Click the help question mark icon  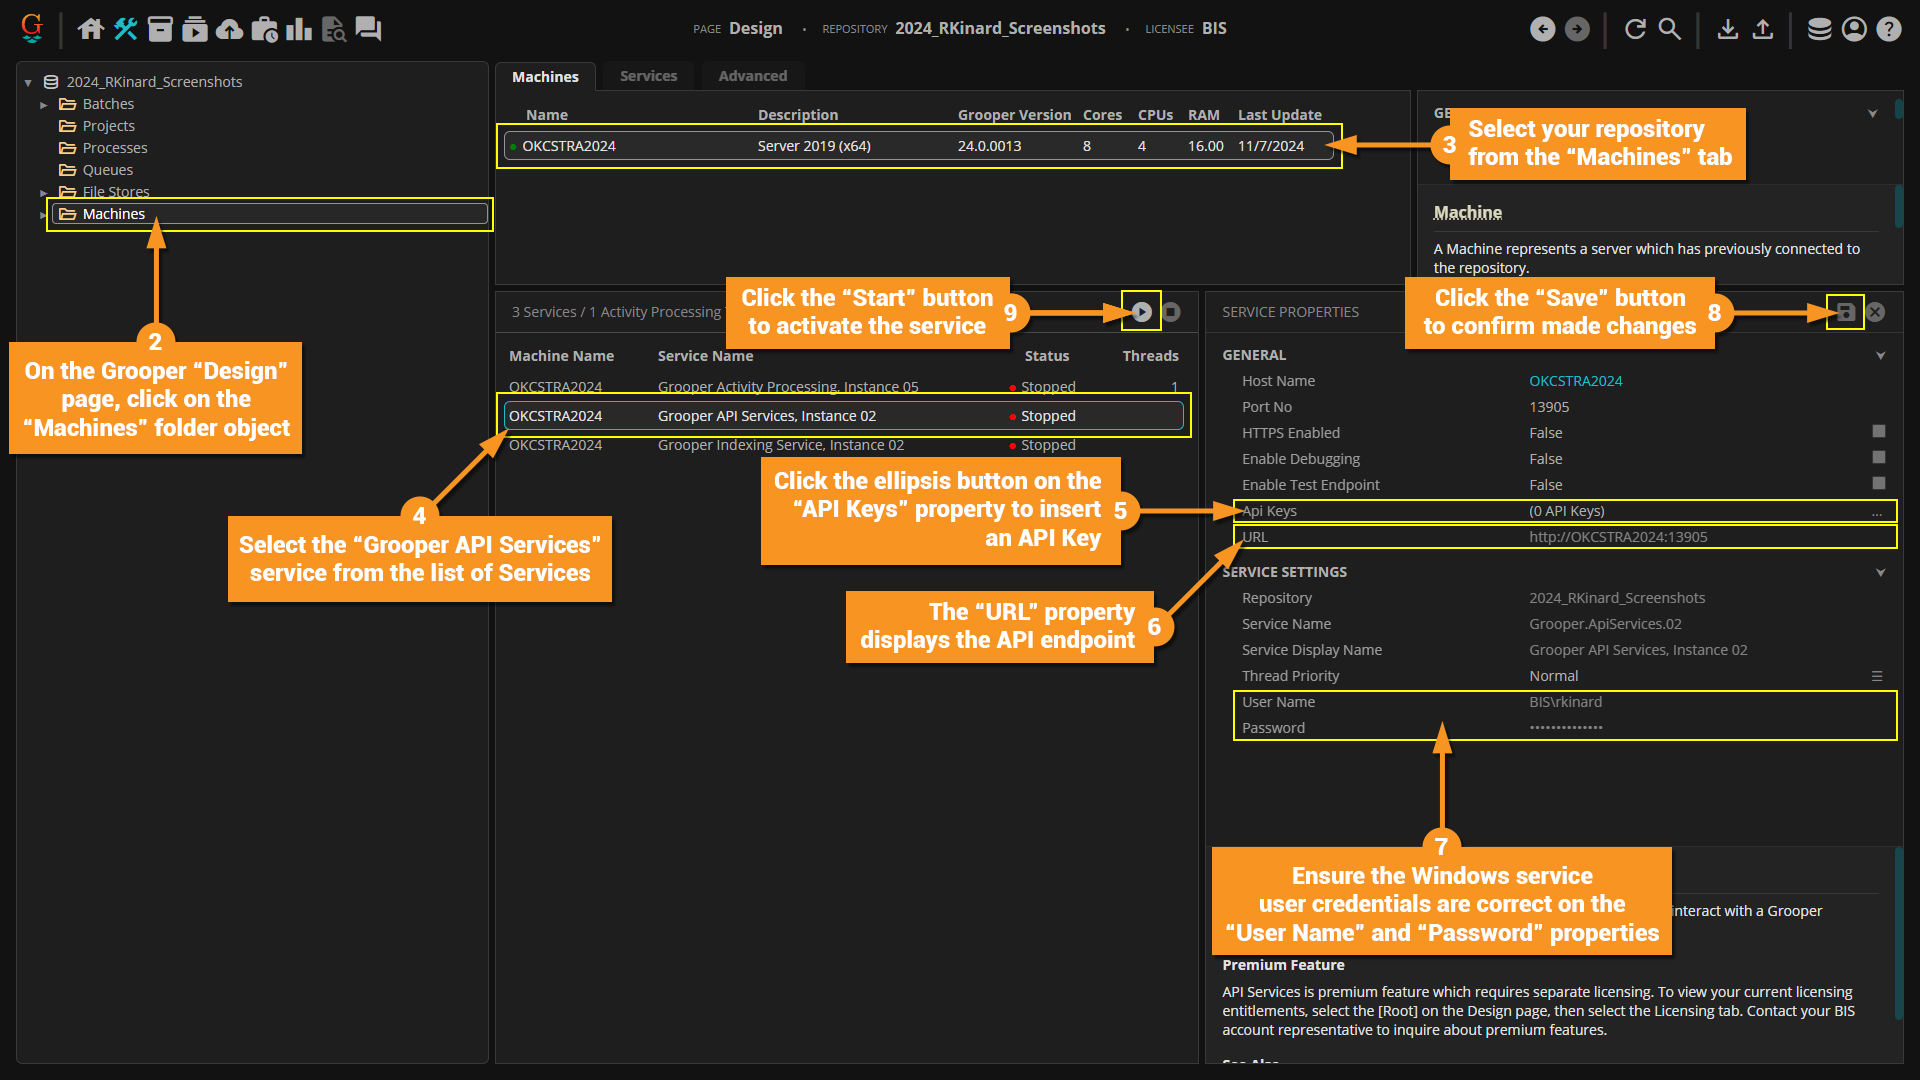[1888, 29]
